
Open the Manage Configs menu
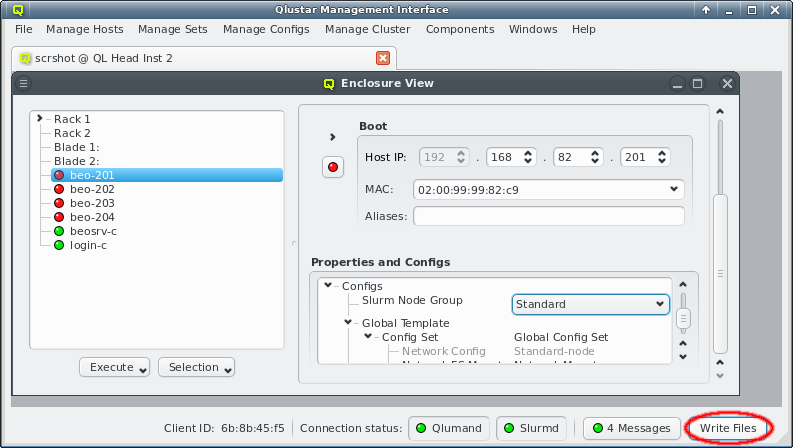point(266,29)
